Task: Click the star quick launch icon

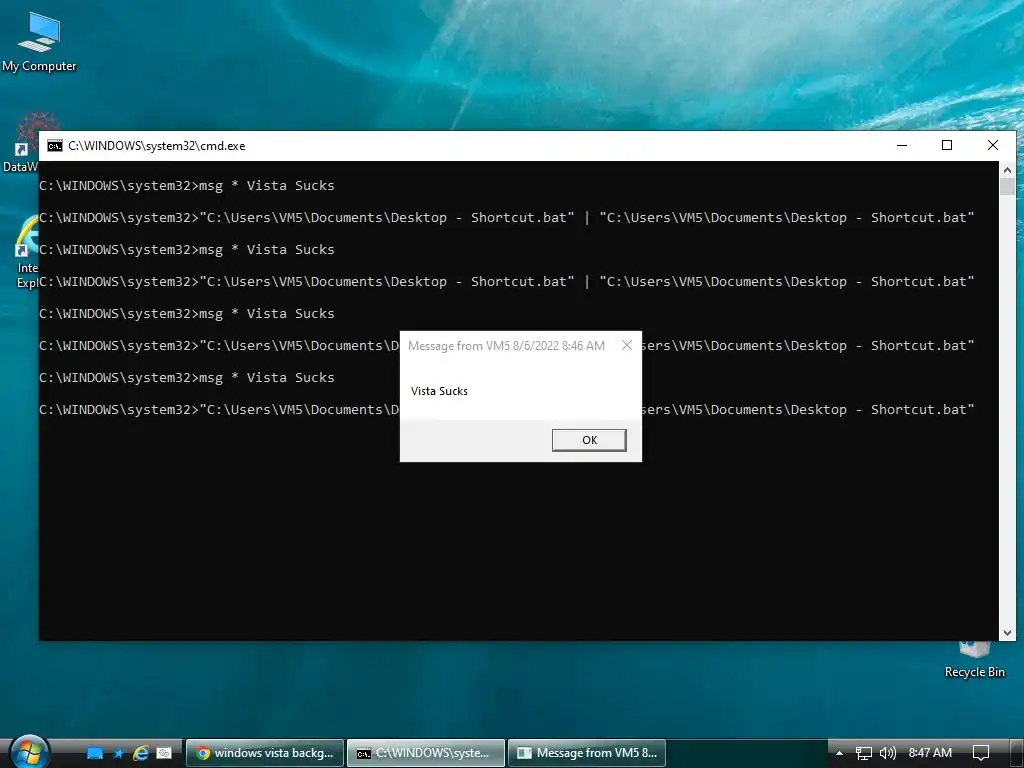Action: click(119, 753)
